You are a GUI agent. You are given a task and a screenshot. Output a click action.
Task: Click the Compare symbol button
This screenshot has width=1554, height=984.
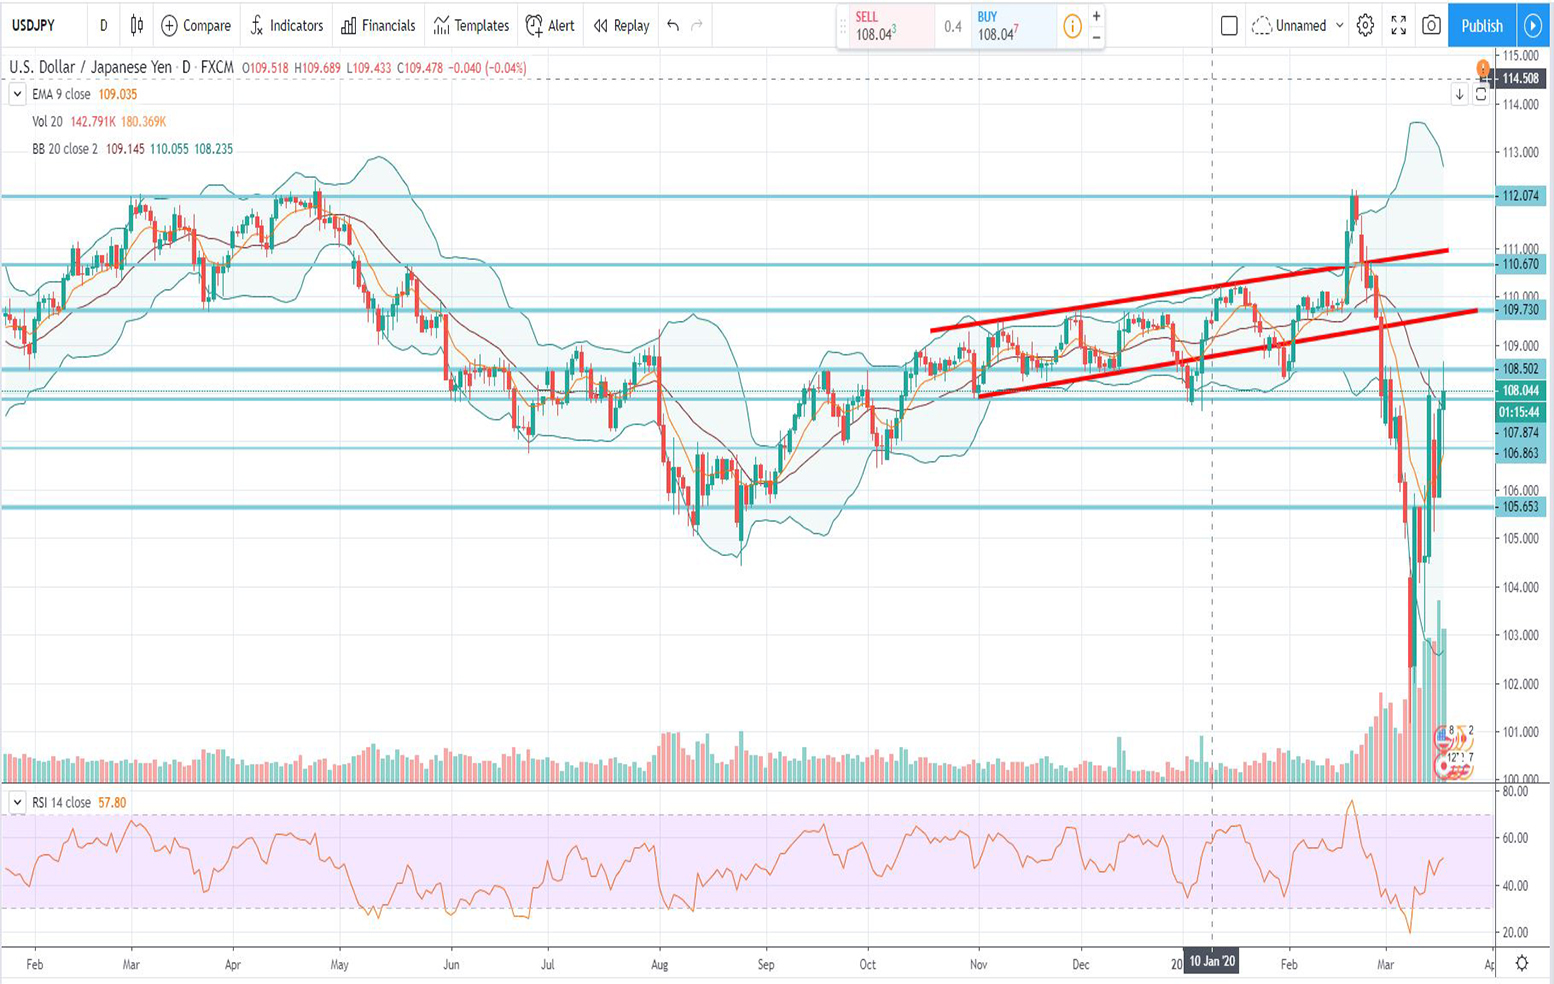point(196,26)
